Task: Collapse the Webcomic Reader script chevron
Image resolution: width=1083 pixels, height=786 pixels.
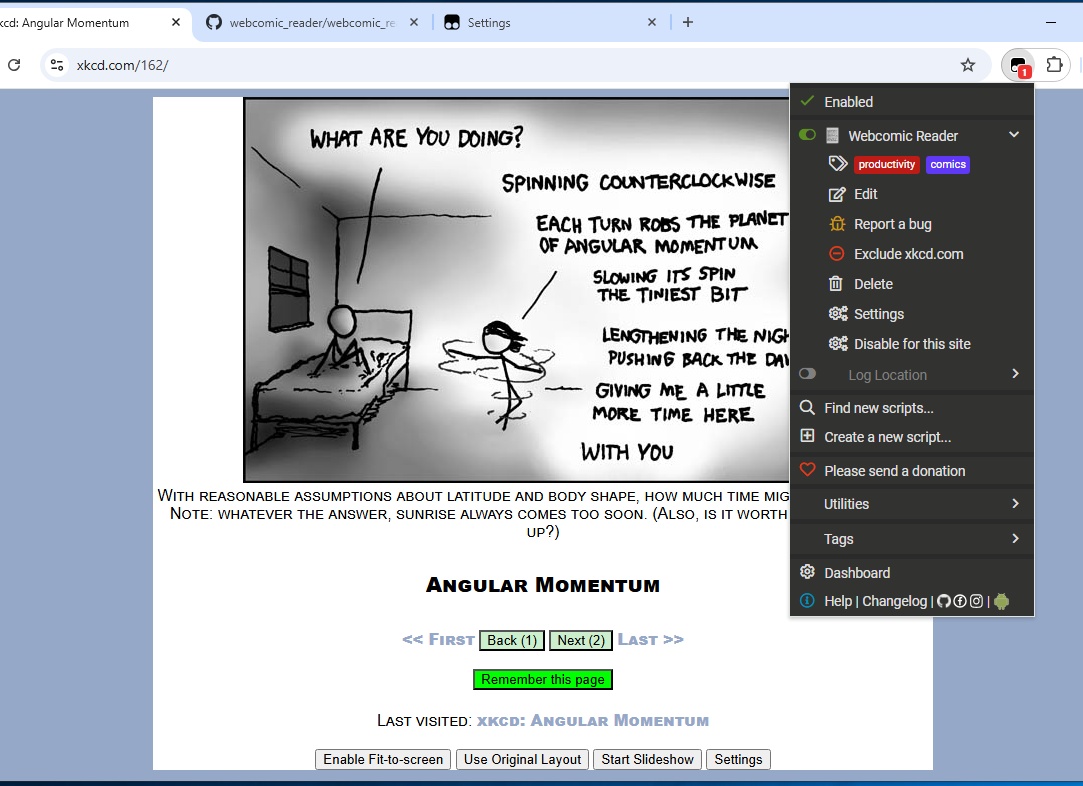Action: [1014, 135]
